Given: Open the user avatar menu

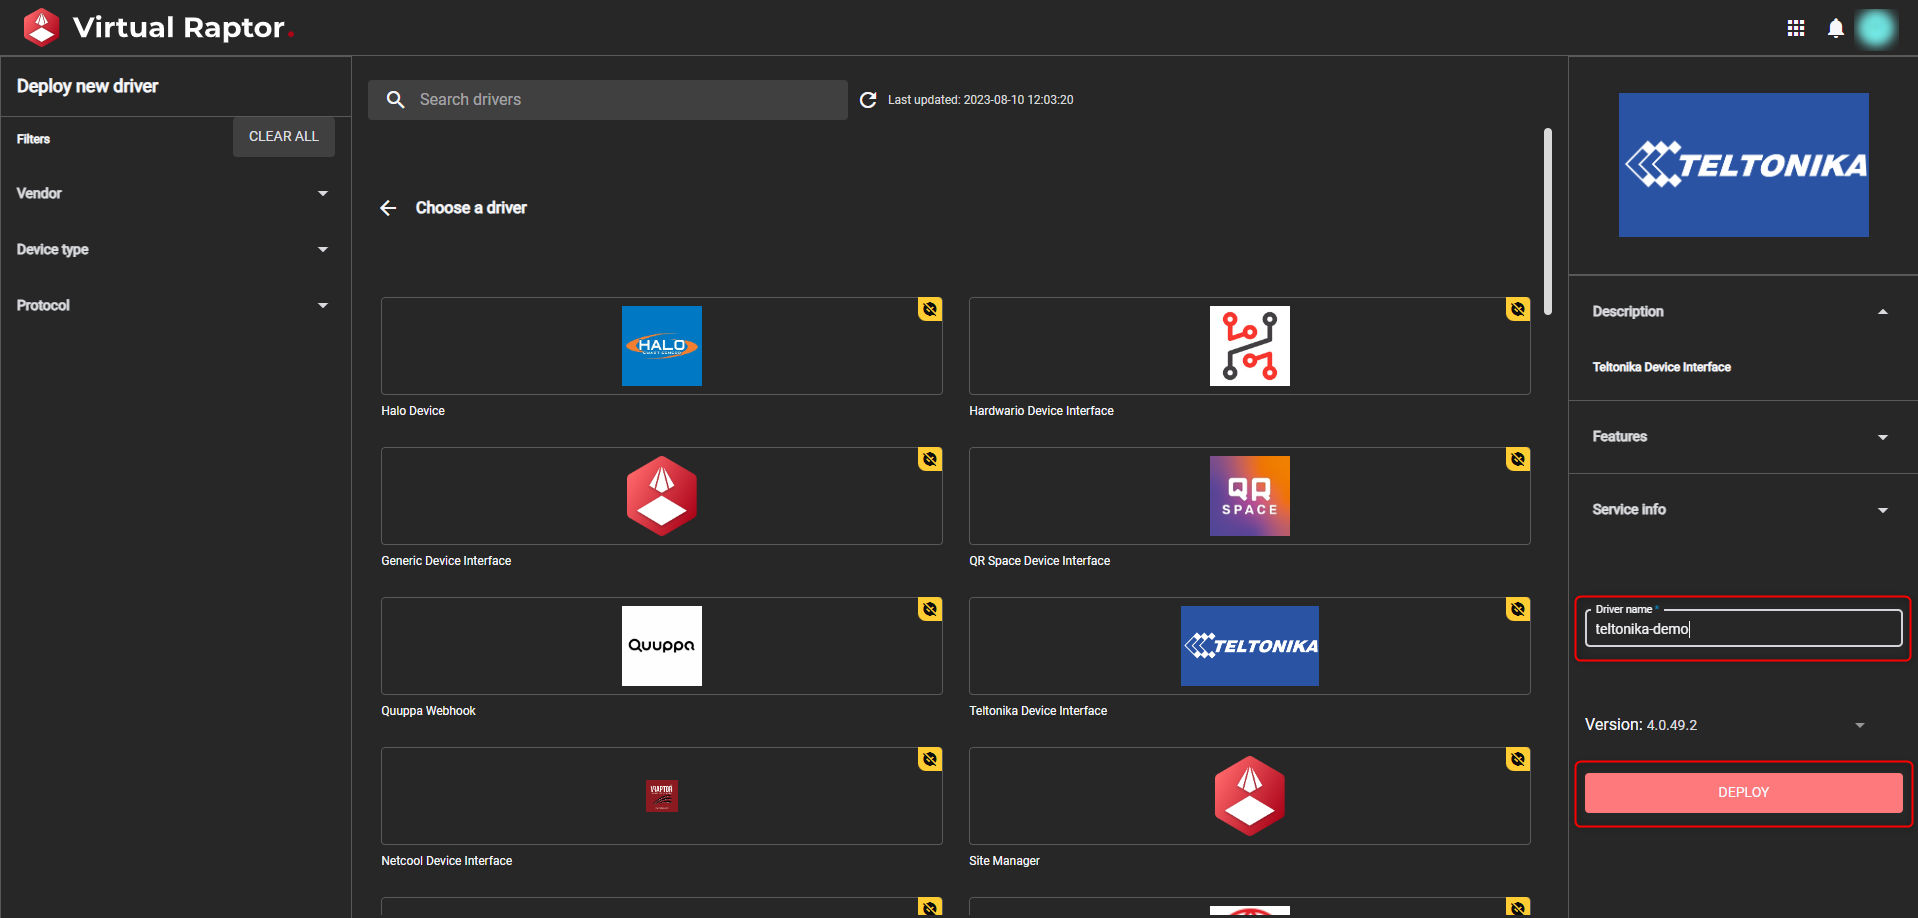Looking at the screenshot, I should [x=1876, y=28].
